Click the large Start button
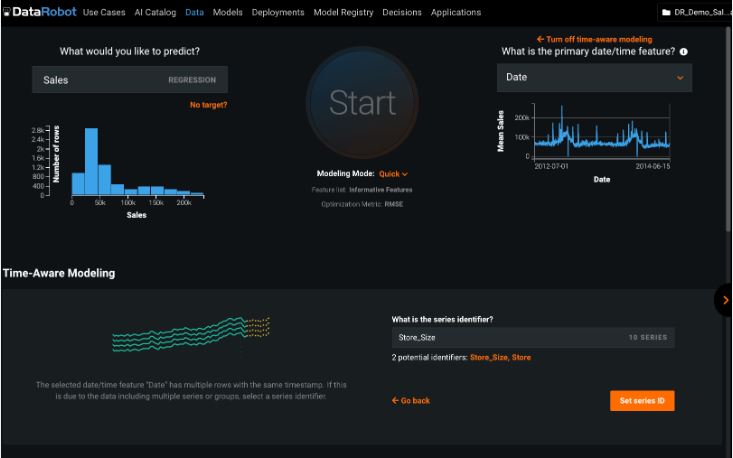Image resolution: width=733 pixels, height=458 pixels. pyautogui.click(x=362, y=102)
